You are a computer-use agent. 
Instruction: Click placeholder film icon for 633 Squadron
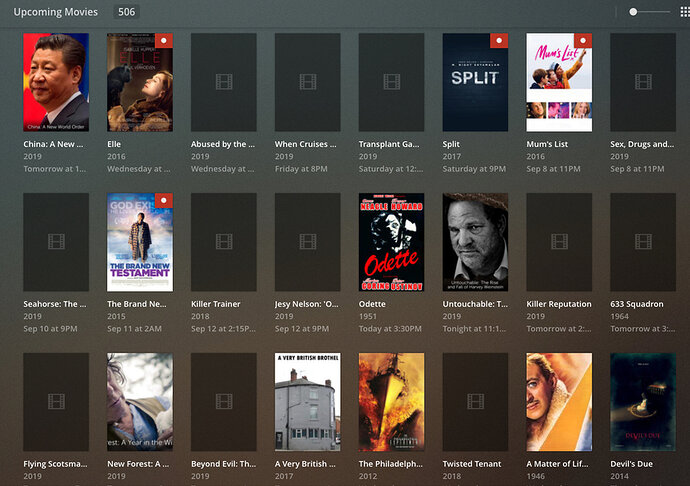643,242
